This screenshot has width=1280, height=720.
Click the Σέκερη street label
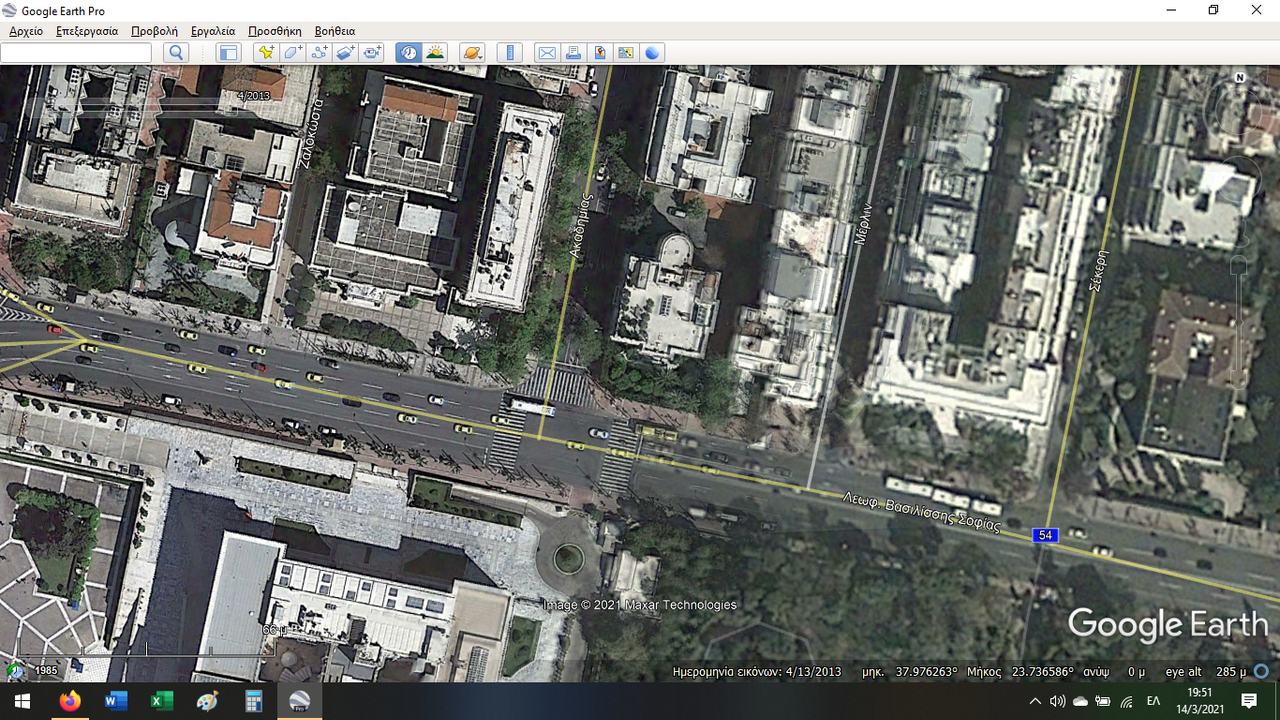(x=1098, y=270)
